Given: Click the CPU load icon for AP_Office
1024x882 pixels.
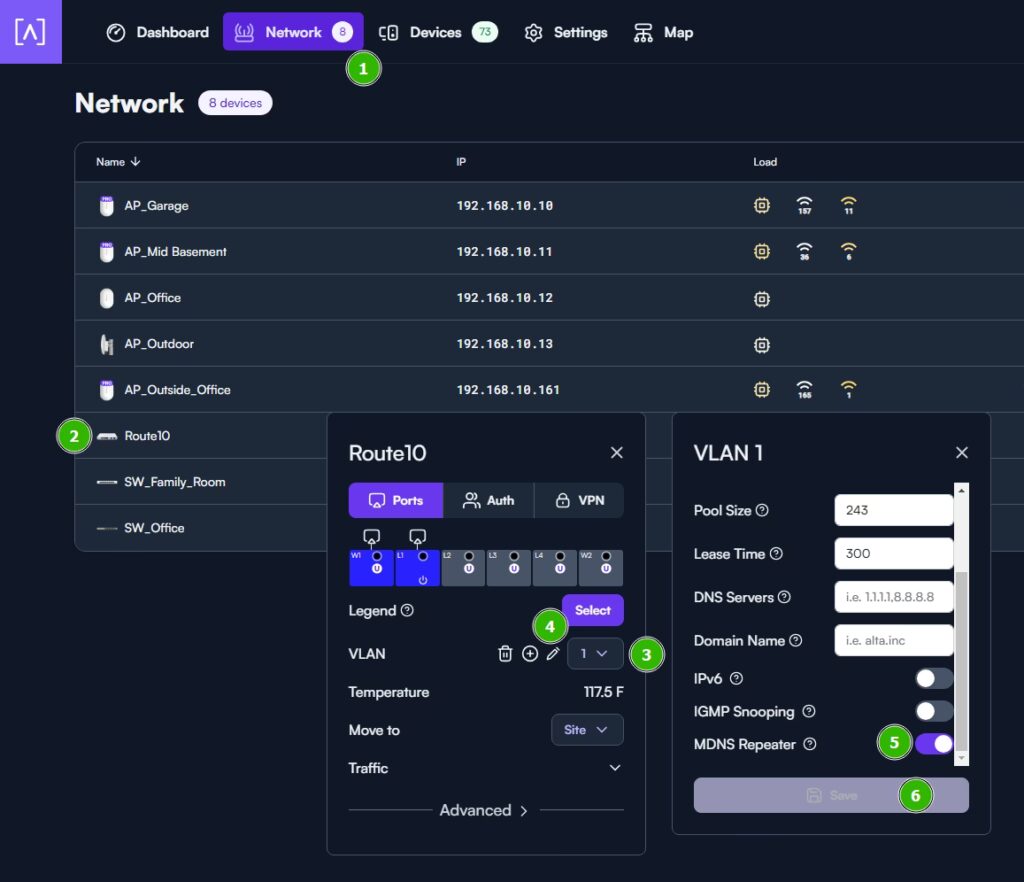Looking at the screenshot, I should (761, 298).
